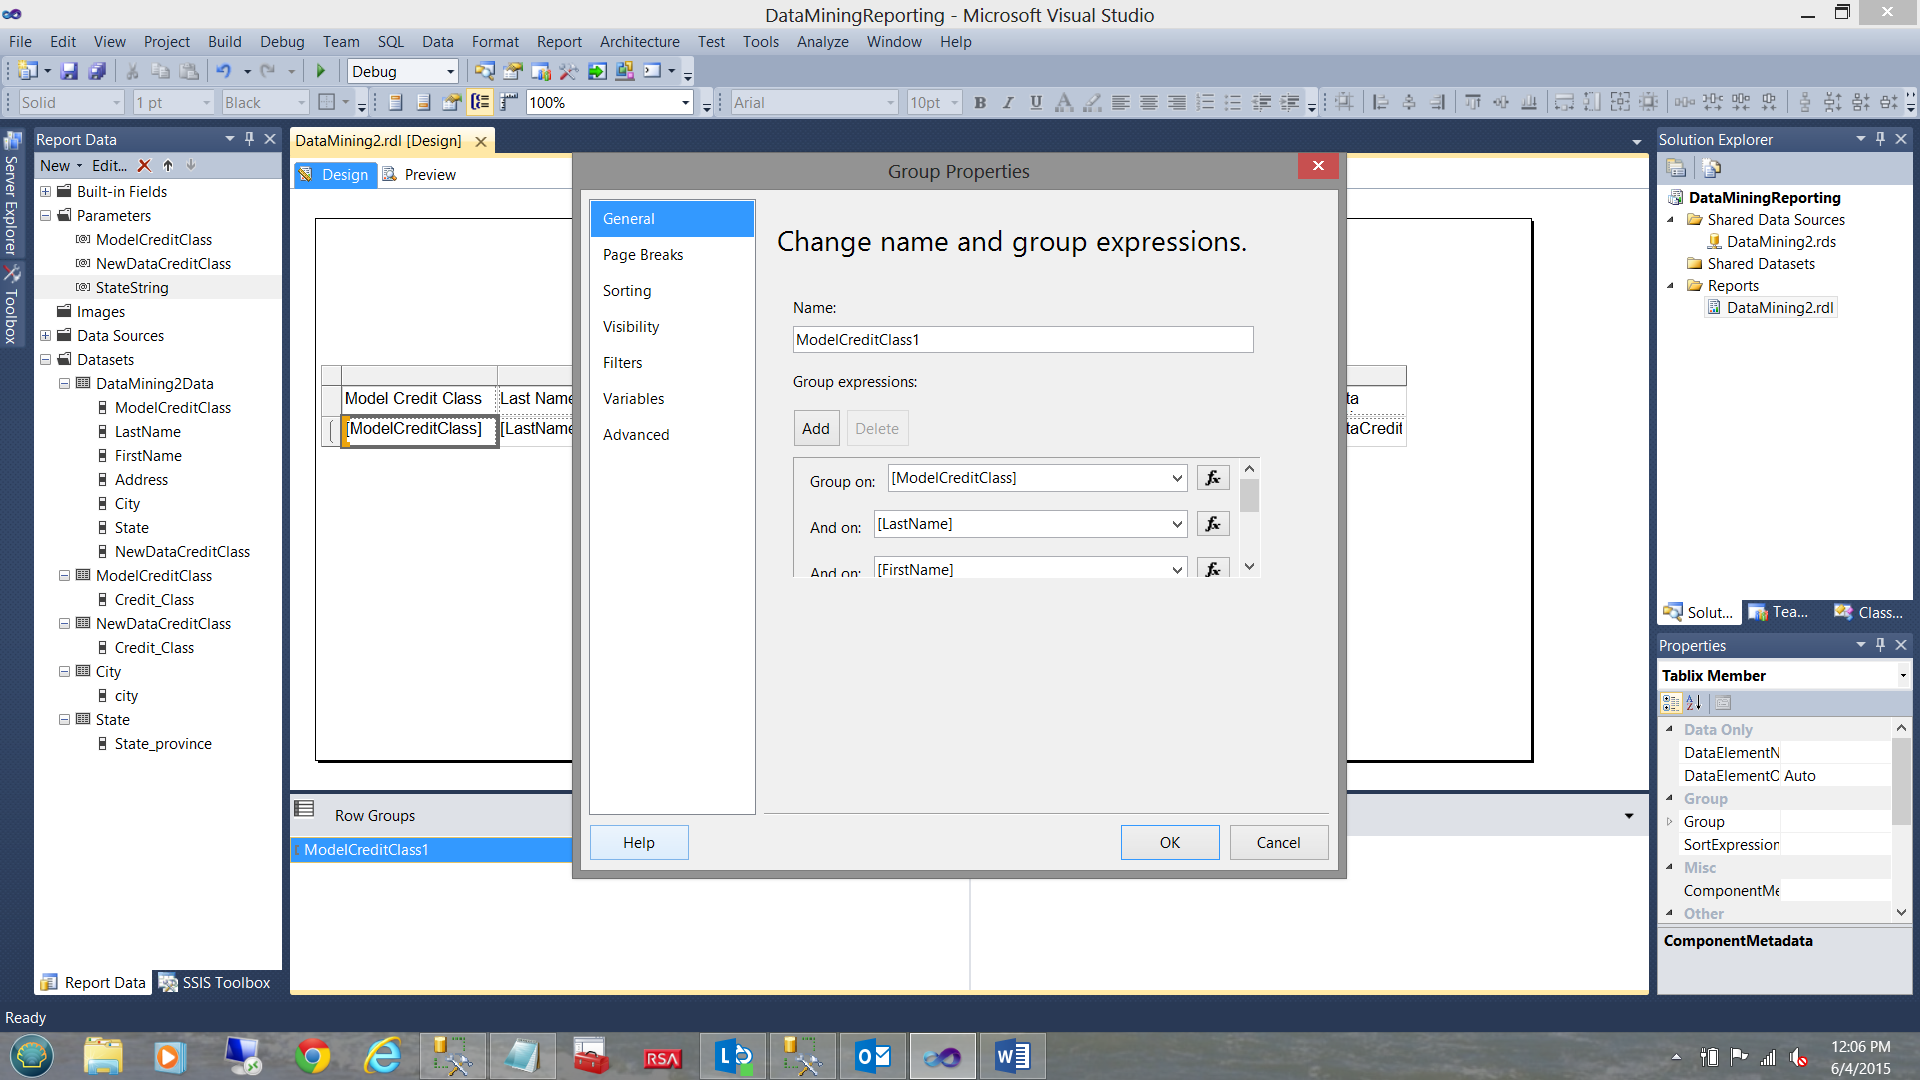Delete selected item in Report Data panel
Screen dimensions: 1920x1080
click(144, 166)
